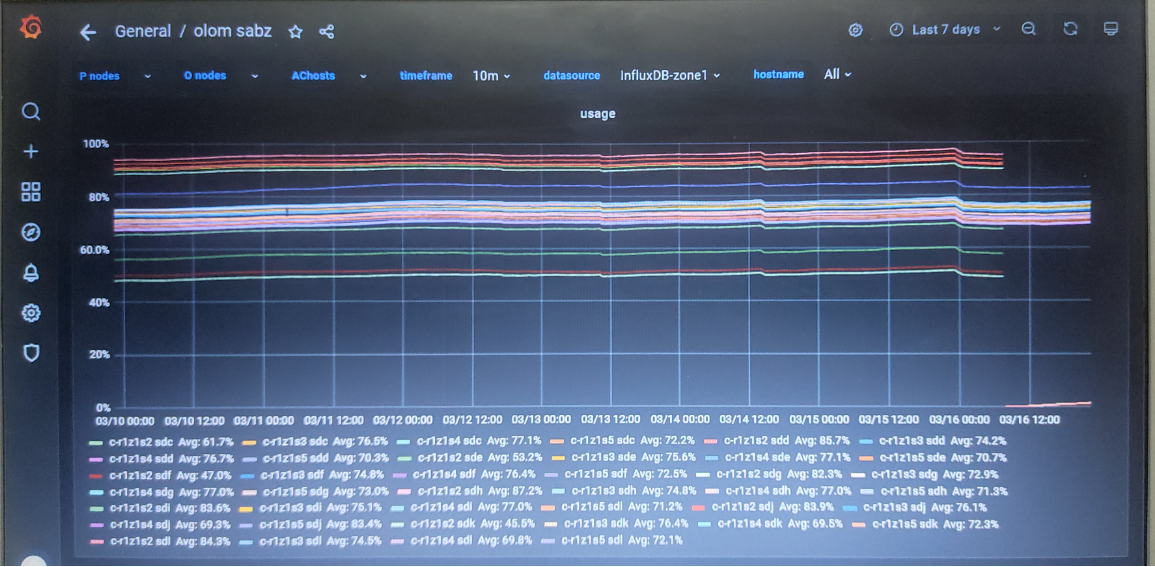Open dashboard settings gear in top bar
Viewport: 1155px width, 567px height.
[855, 29]
